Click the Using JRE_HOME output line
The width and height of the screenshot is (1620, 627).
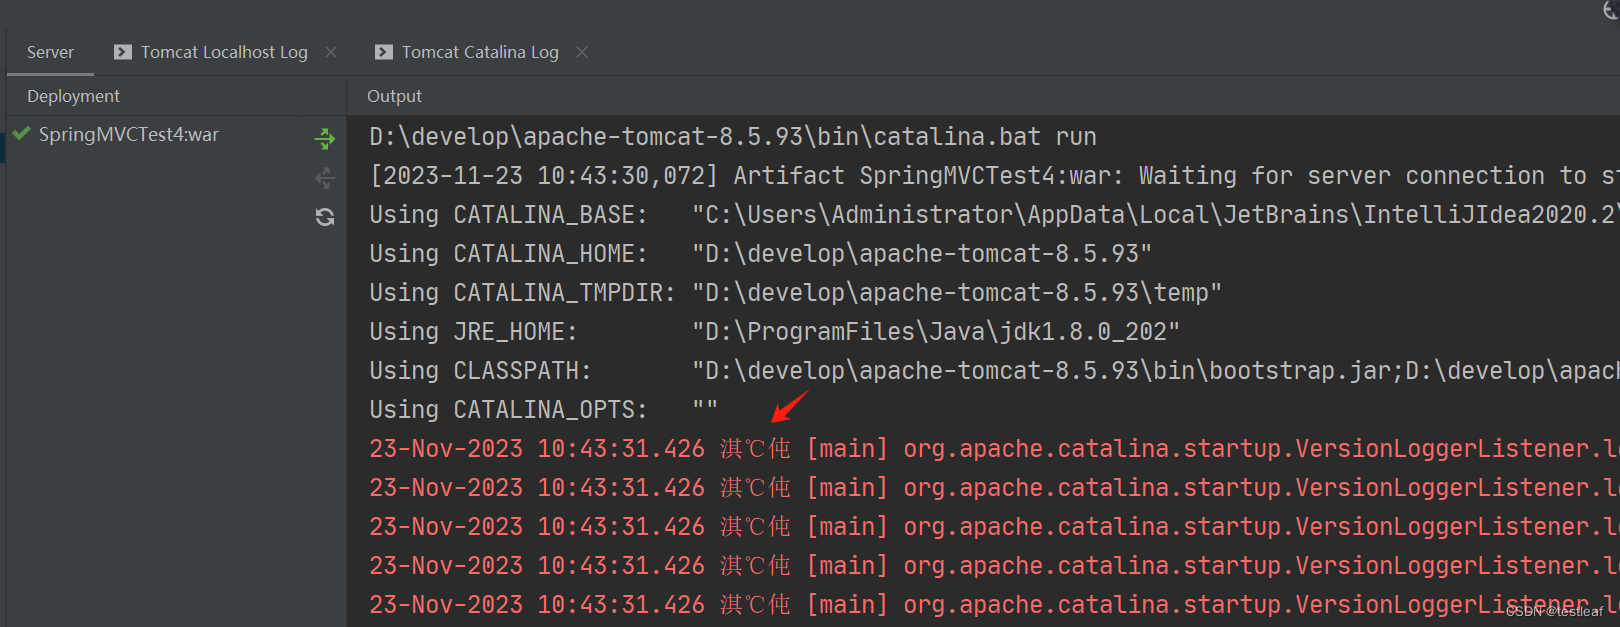(x=774, y=332)
